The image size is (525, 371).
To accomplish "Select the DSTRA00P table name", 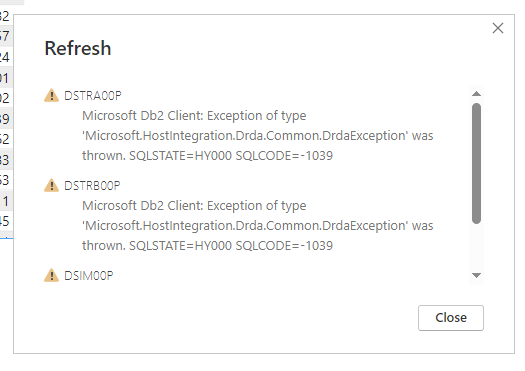I will pos(93,96).
